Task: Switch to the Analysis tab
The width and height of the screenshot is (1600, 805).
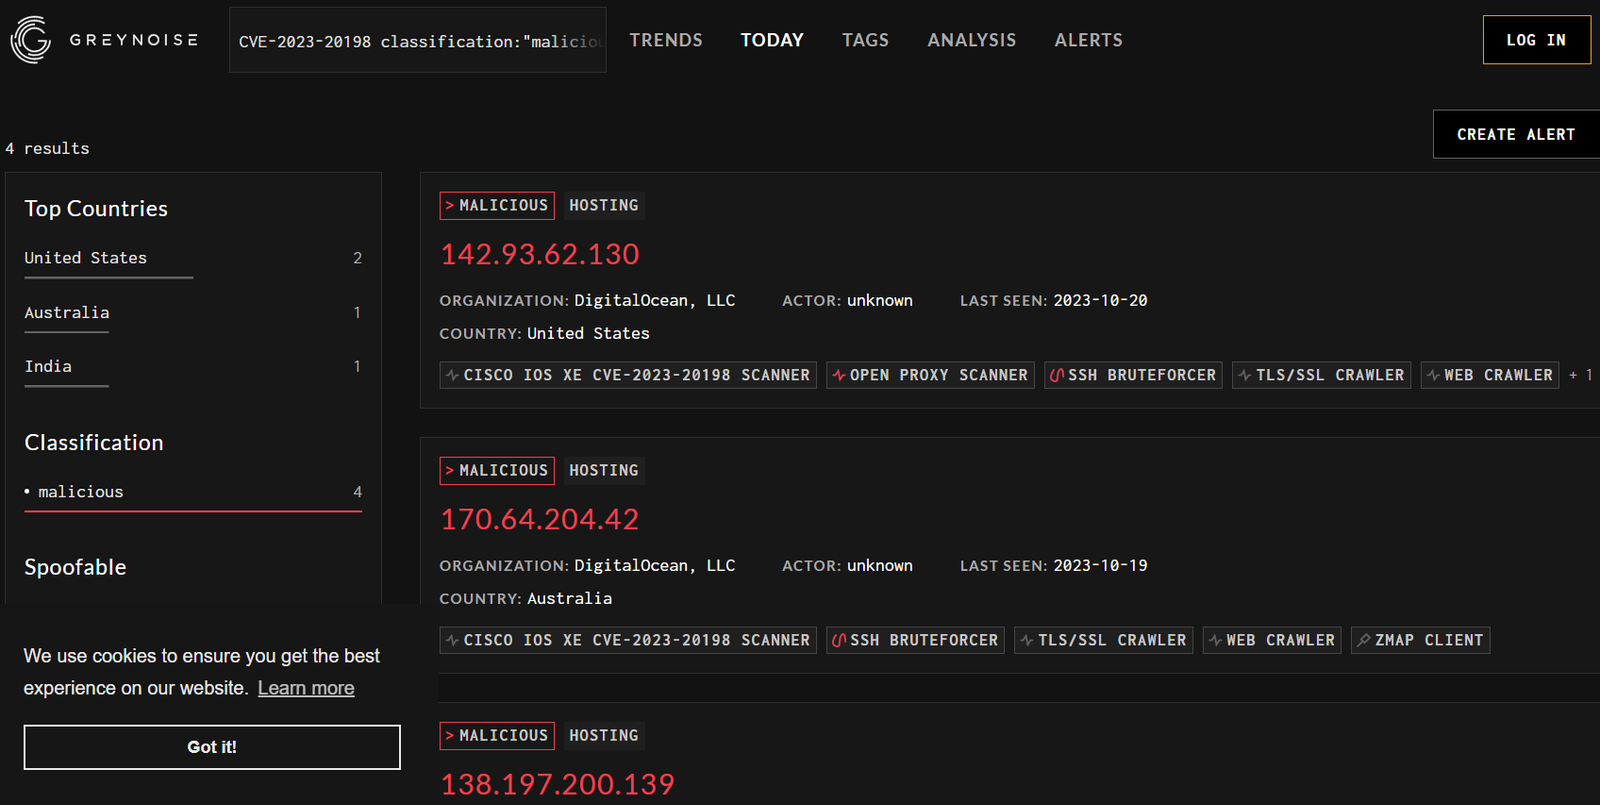Action: click(x=971, y=40)
